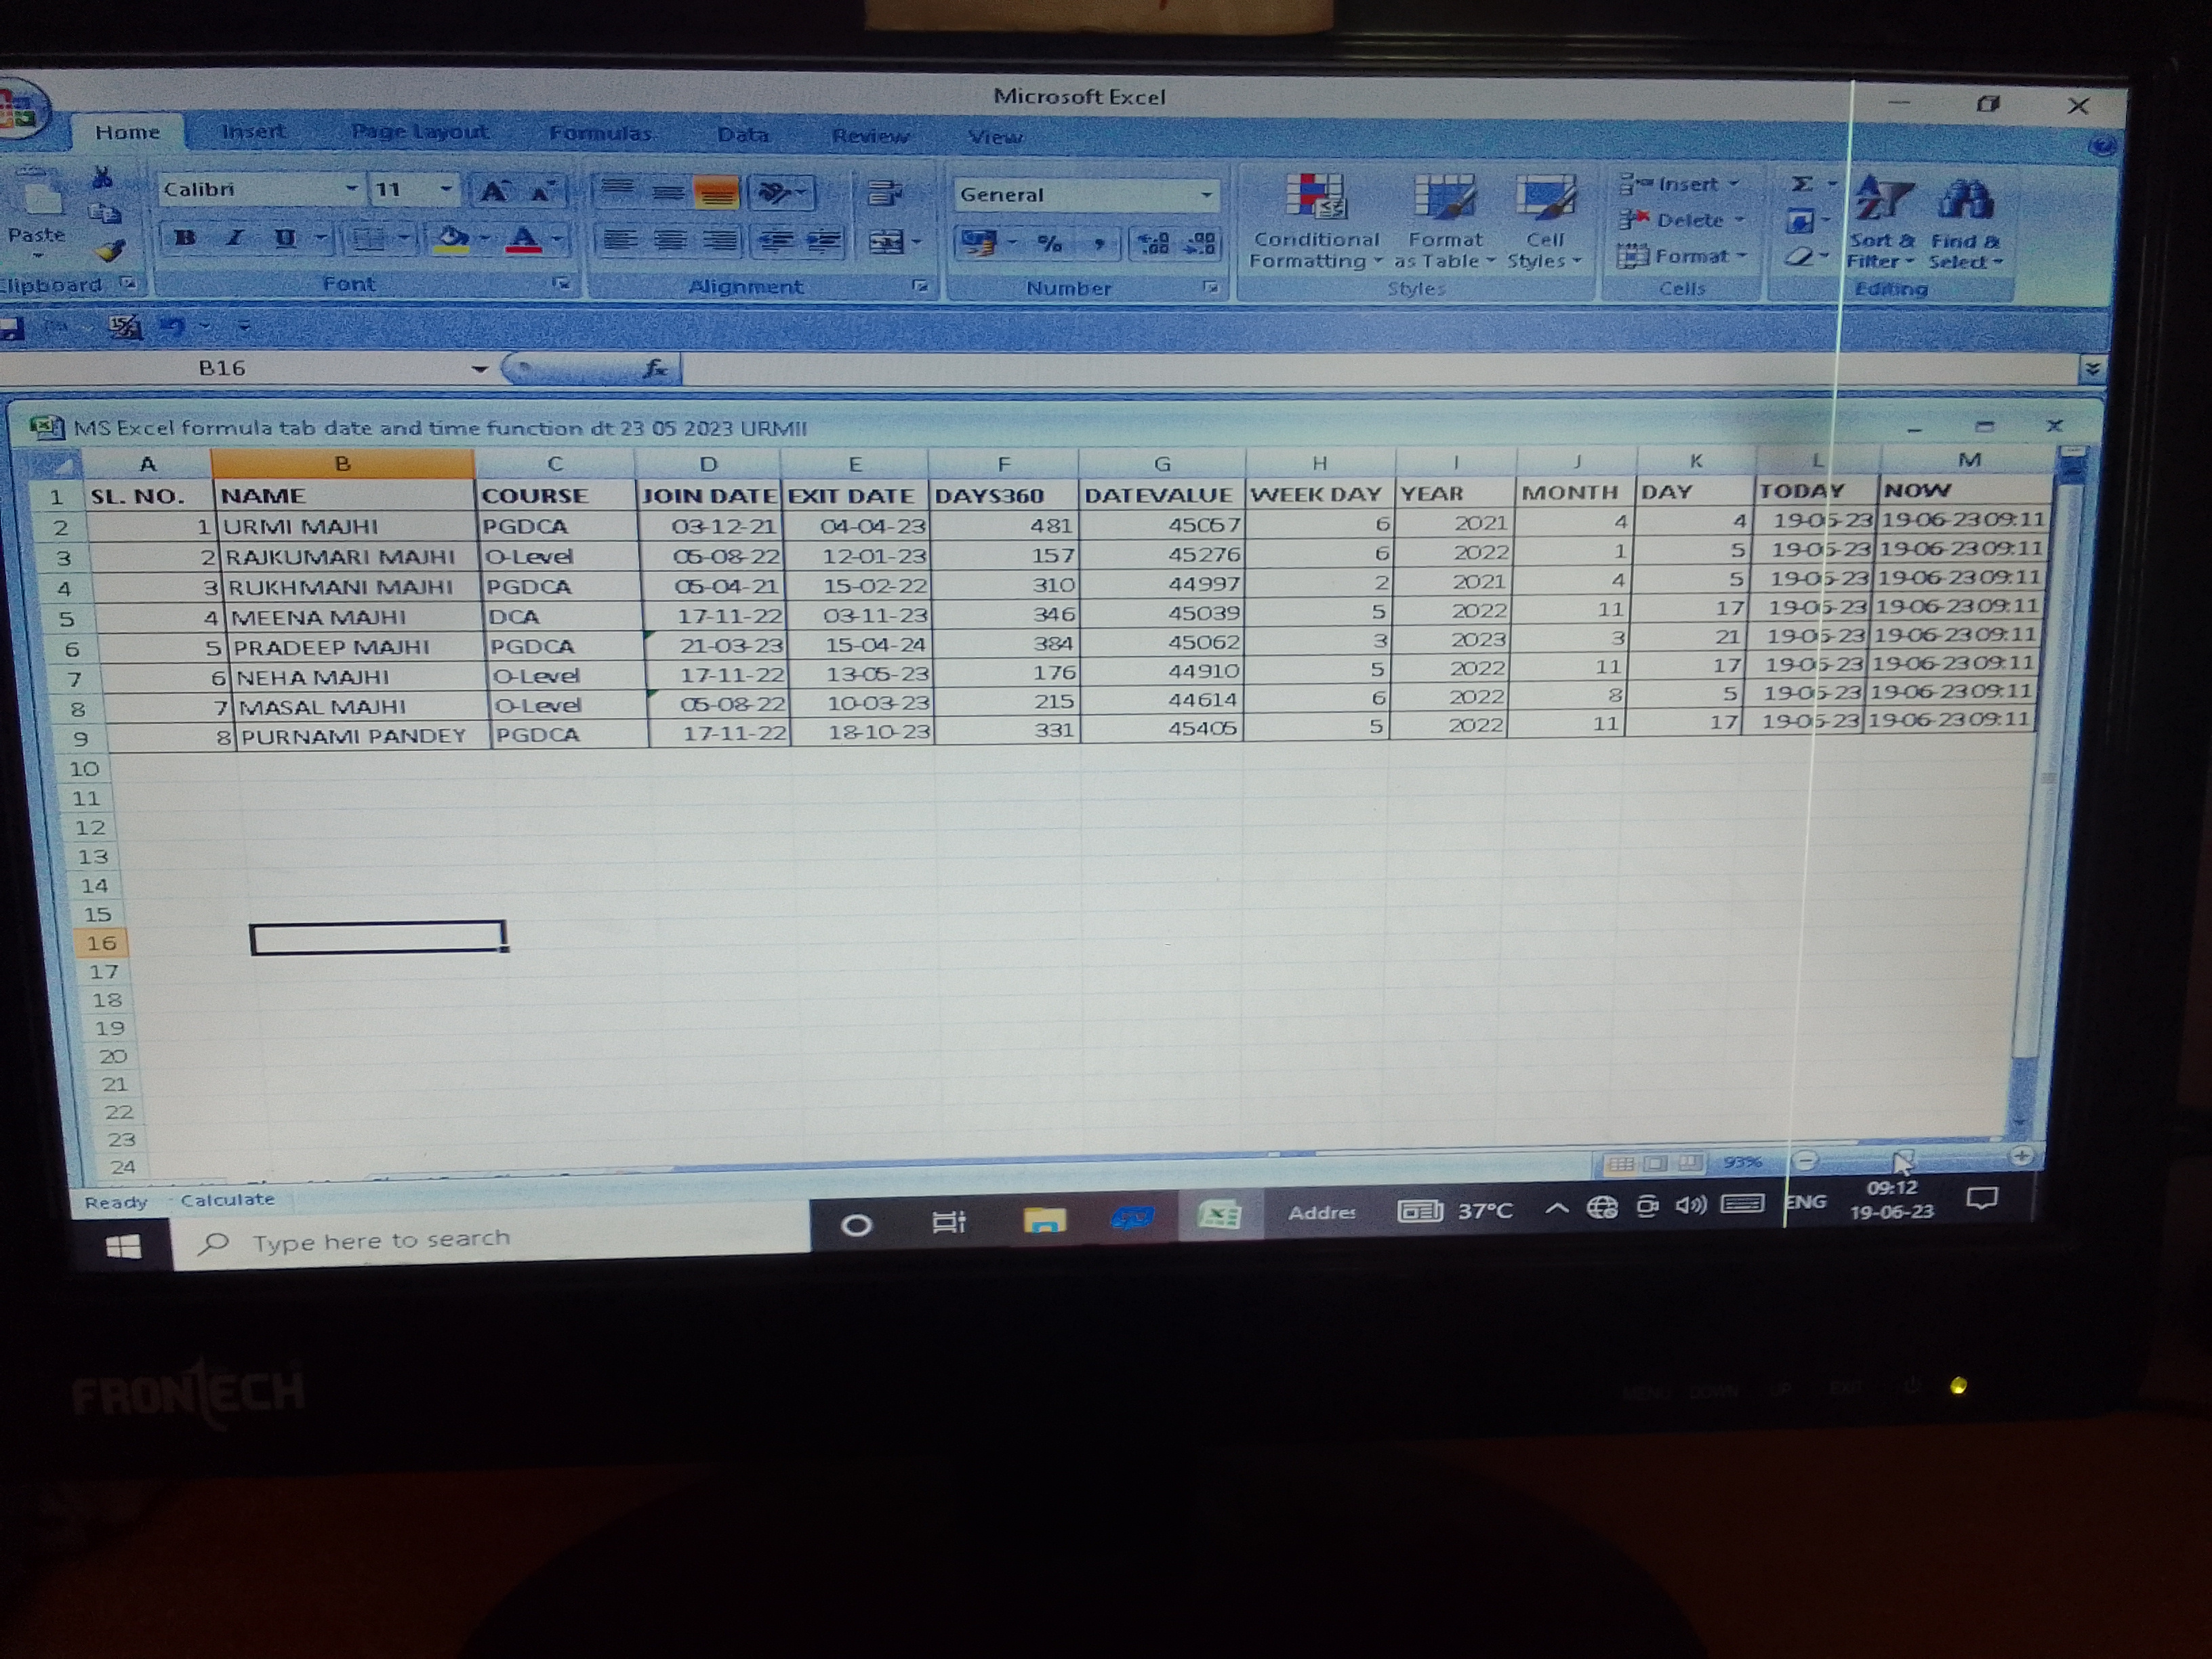
Task: Open the Calibri font name dropdown
Action: [351, 189]
